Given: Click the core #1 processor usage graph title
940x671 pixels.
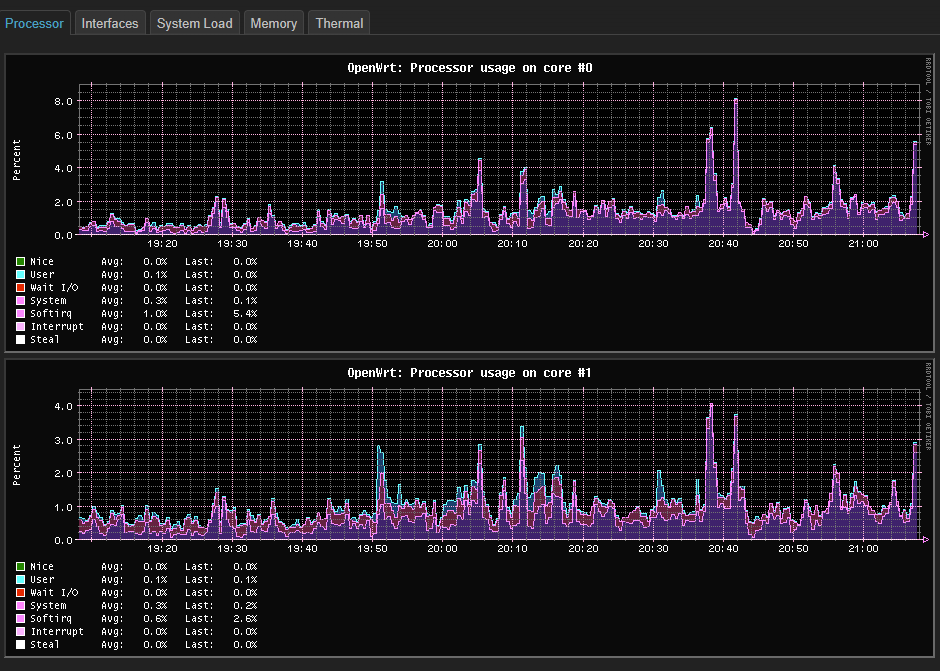Looking at the screenshot, I should [469, 373].
